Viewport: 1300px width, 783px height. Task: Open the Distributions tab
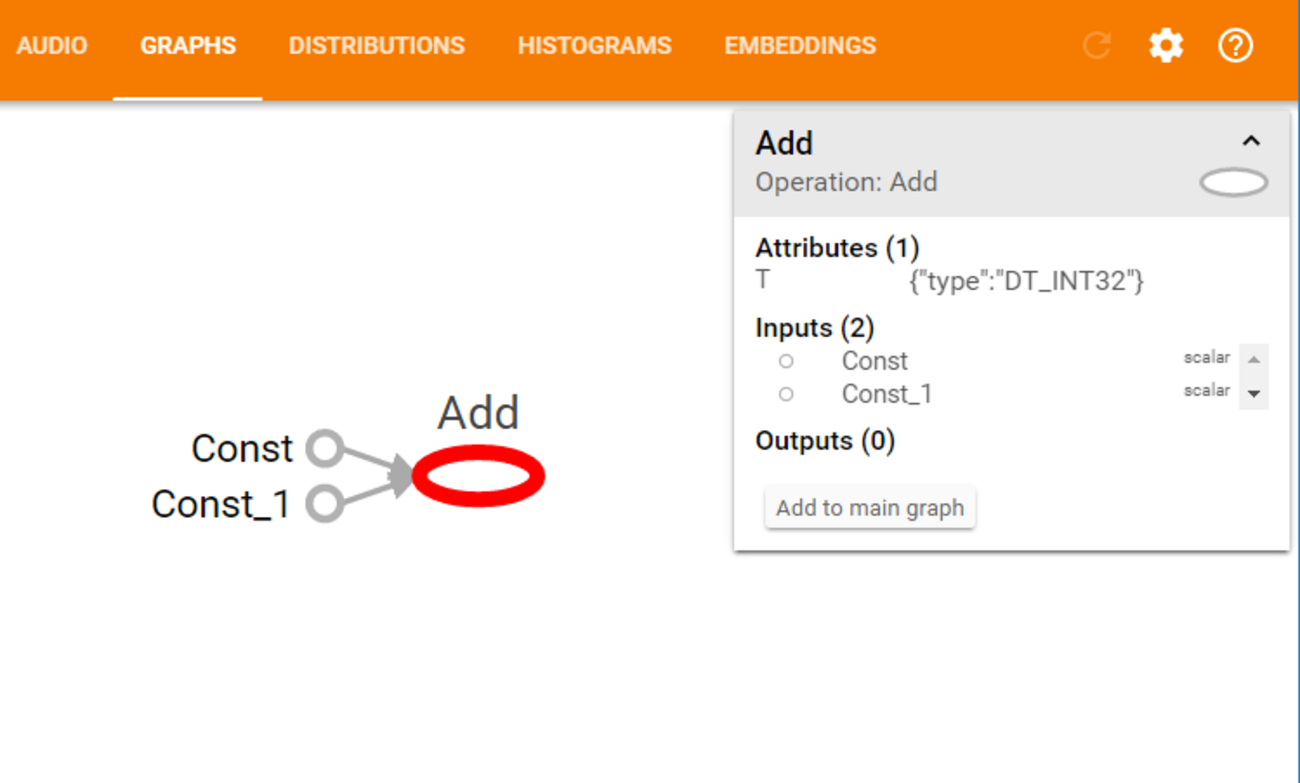tap(376, 46)
